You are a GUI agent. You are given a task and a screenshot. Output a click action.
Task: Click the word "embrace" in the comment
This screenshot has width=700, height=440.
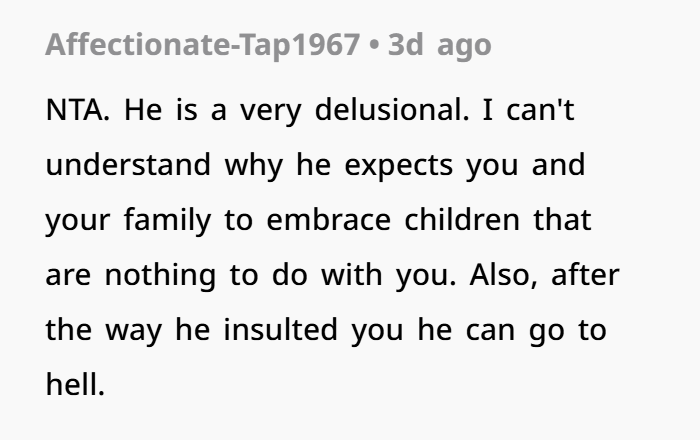pyautogui.click(x=329, y=220)
